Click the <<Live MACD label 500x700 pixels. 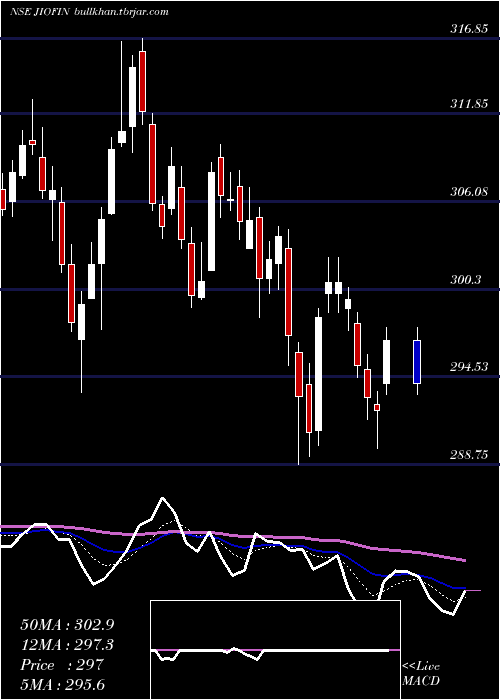[421, 674]
